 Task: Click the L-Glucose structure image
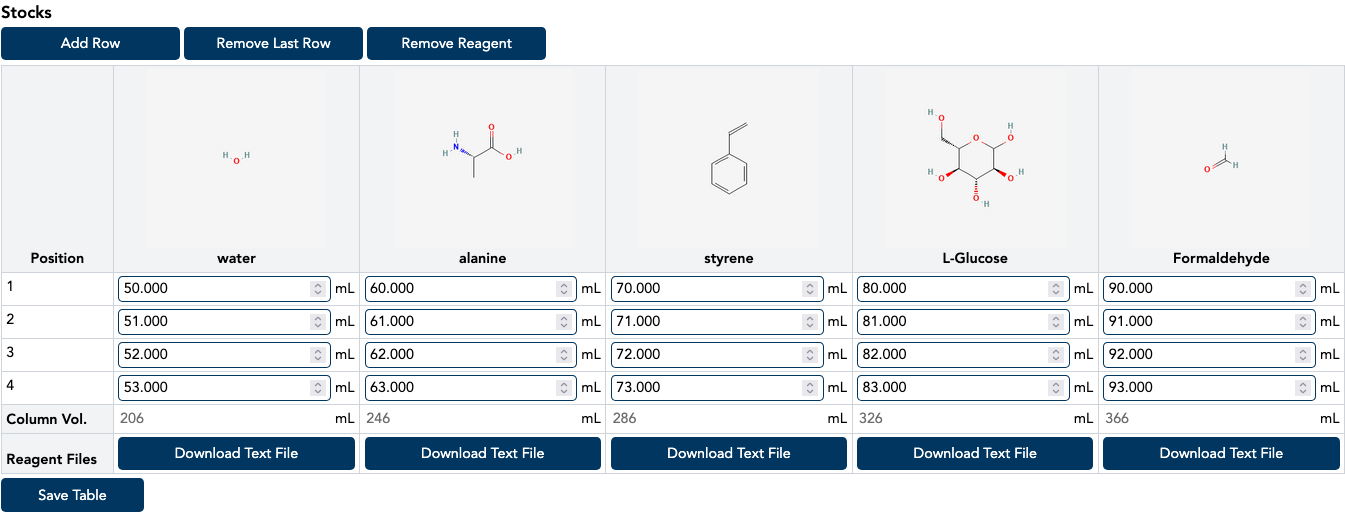pyautogui.click(x=975, y=158)
